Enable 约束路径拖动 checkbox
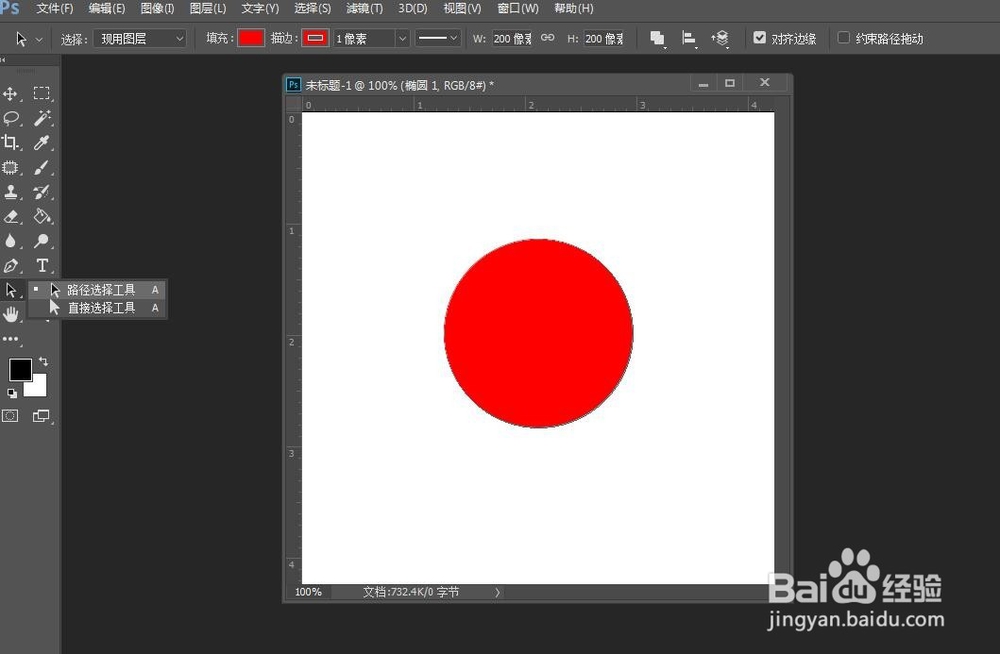 click(x=843, y=38)
